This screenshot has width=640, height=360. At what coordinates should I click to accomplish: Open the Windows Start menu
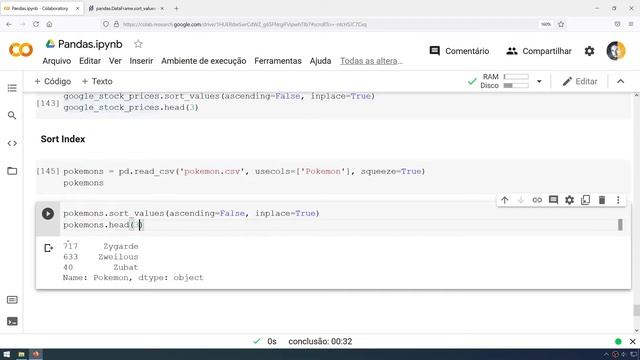coord(7,354)
